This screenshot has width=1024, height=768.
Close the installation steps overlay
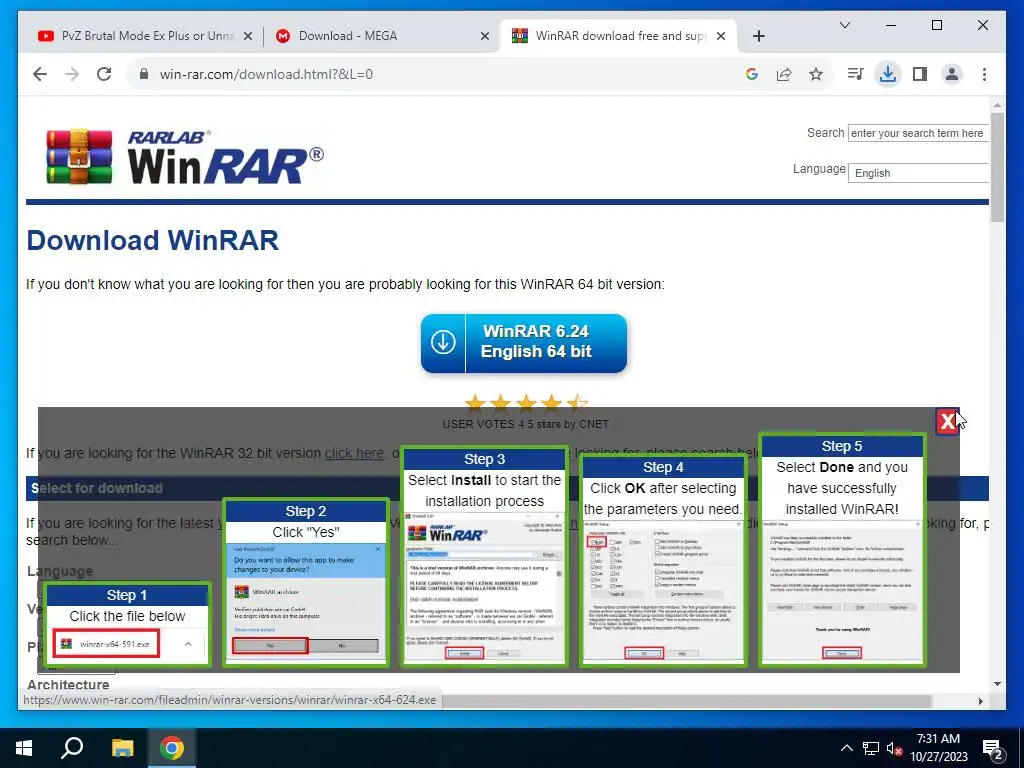(x=947, y=422)
